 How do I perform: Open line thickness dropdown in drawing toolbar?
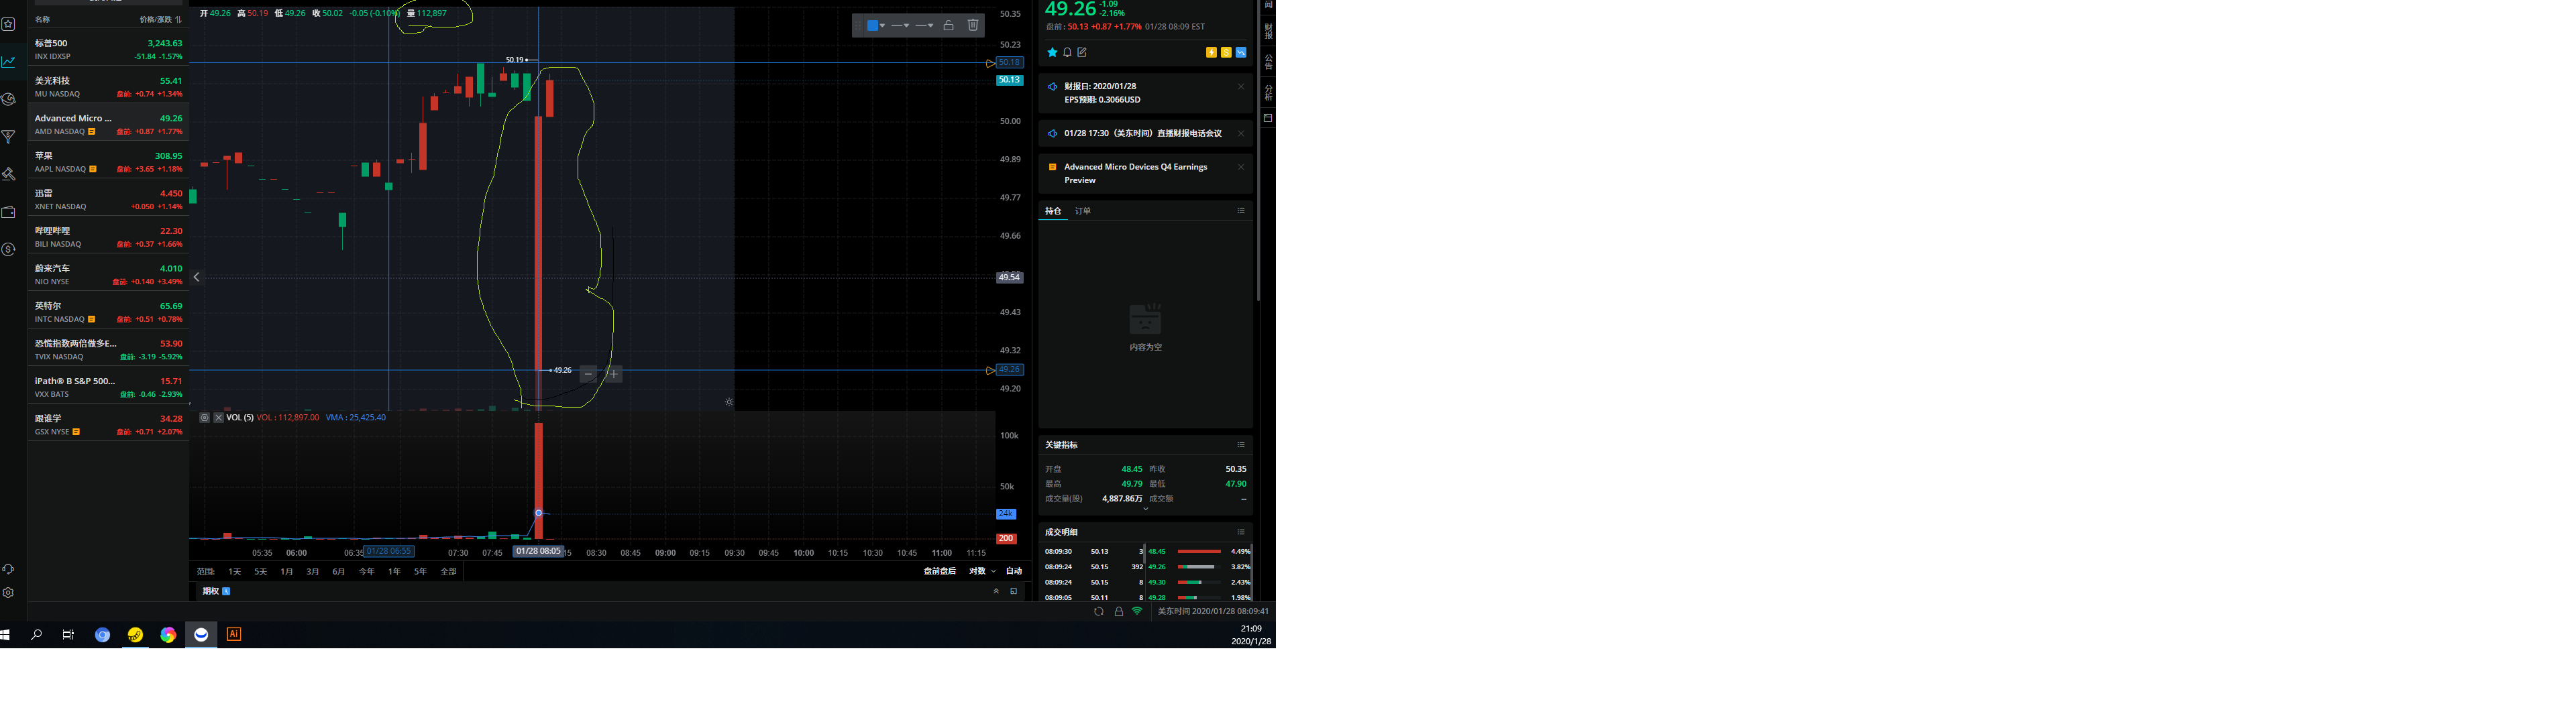click(924, 25)
